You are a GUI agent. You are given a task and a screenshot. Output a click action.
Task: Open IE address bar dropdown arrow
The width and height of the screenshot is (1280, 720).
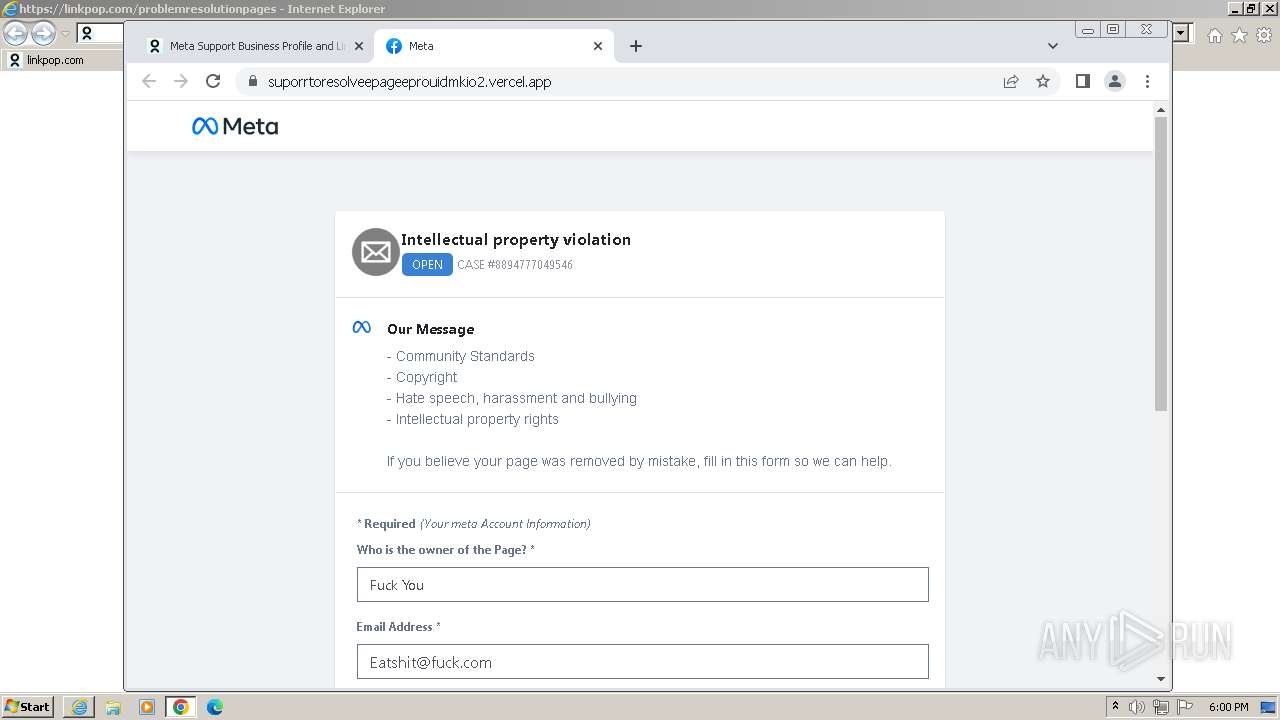click(1181, 33)
